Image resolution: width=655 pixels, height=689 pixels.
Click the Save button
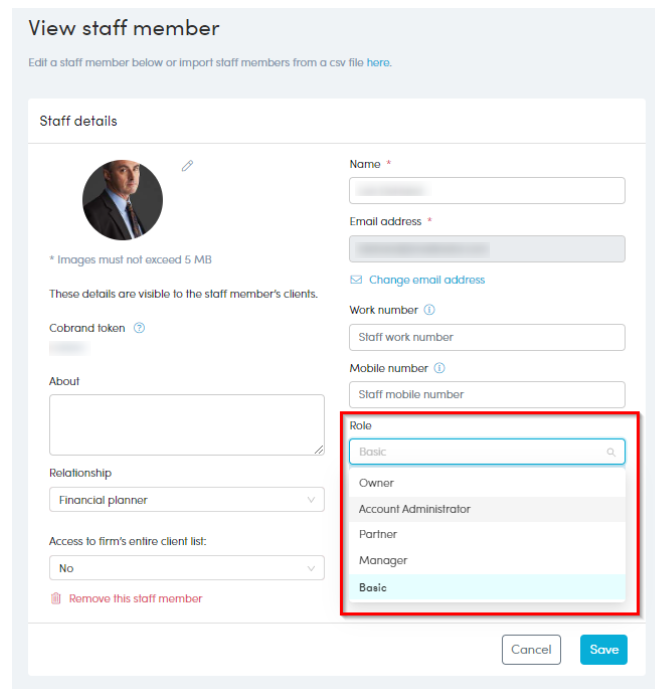603,649
